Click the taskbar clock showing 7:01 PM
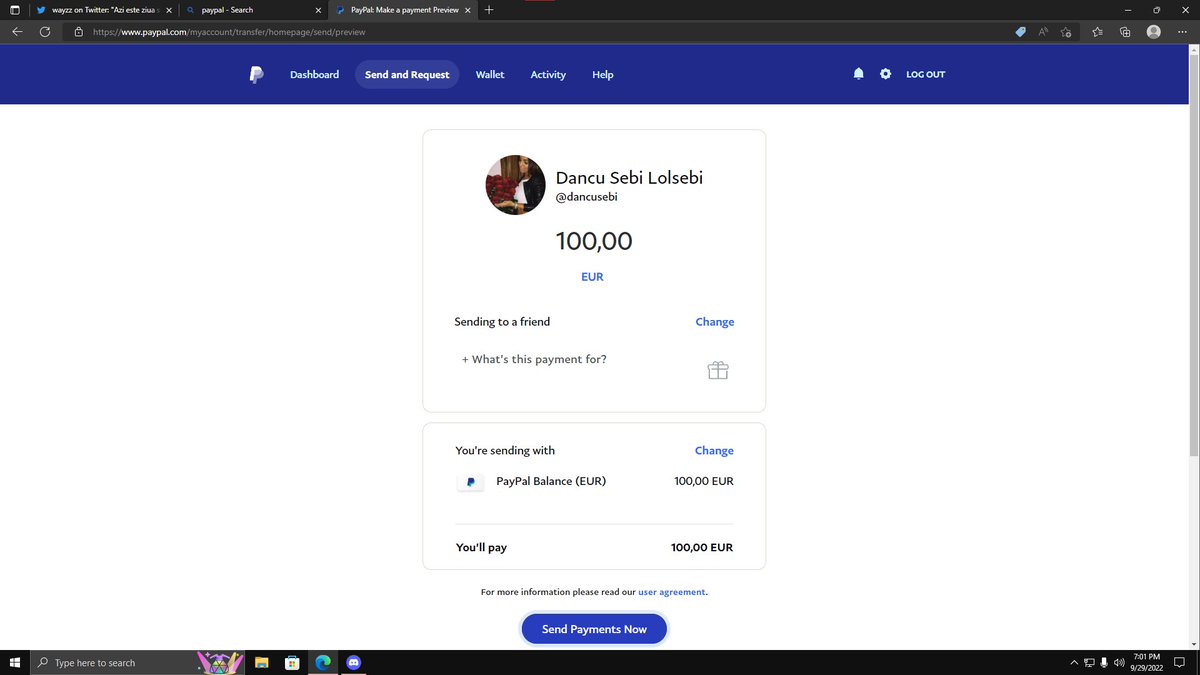The height and width of the screenshot is (675, 1200). [x=1146, y=662]
